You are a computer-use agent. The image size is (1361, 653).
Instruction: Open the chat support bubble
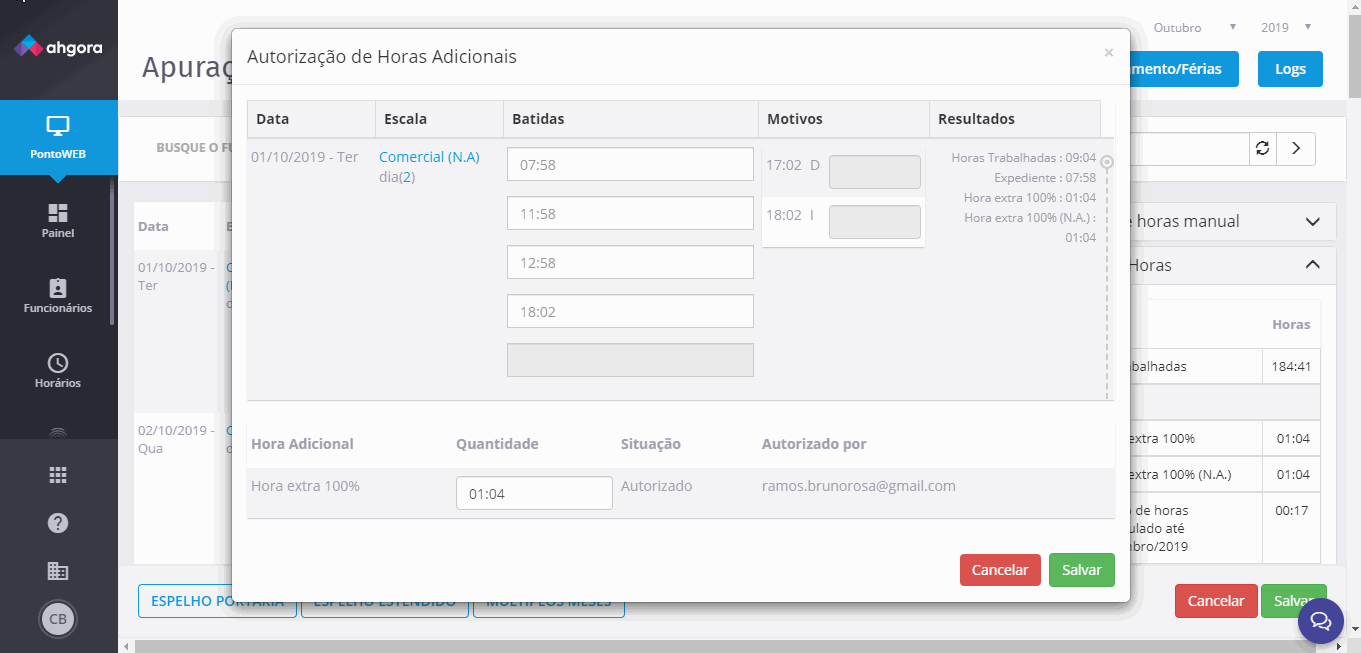pos(1320,621)
